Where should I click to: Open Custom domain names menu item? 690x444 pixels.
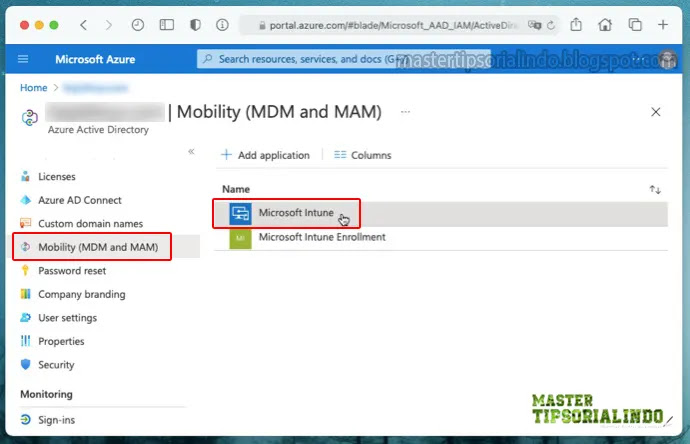click(x=90, y=224)
